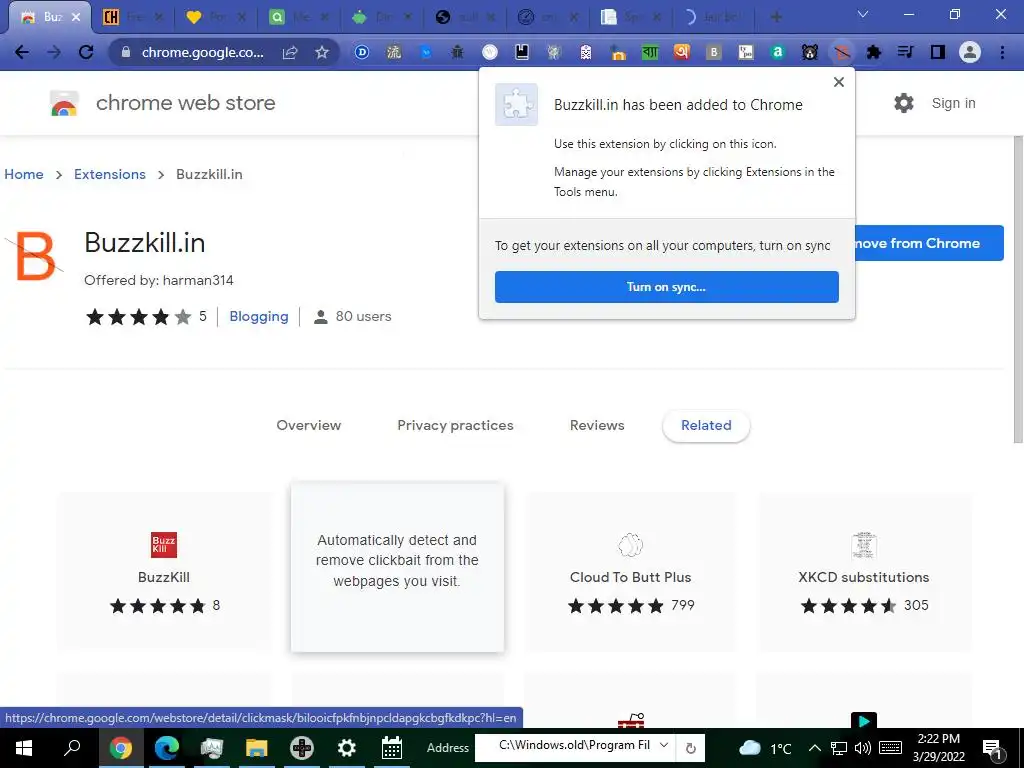This screenshot has width=1024, height=768.
Task: Open the network icon in system tray
Action: click(839, 748)
